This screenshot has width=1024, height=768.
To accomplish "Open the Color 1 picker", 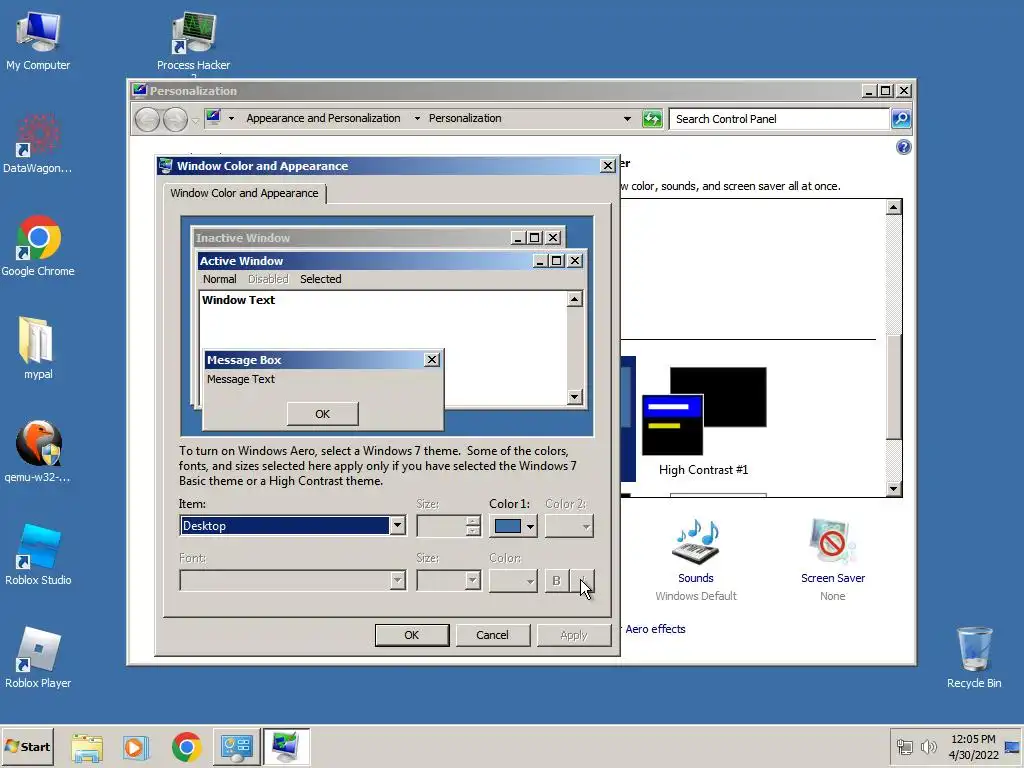I will click(x=513, y=526).
